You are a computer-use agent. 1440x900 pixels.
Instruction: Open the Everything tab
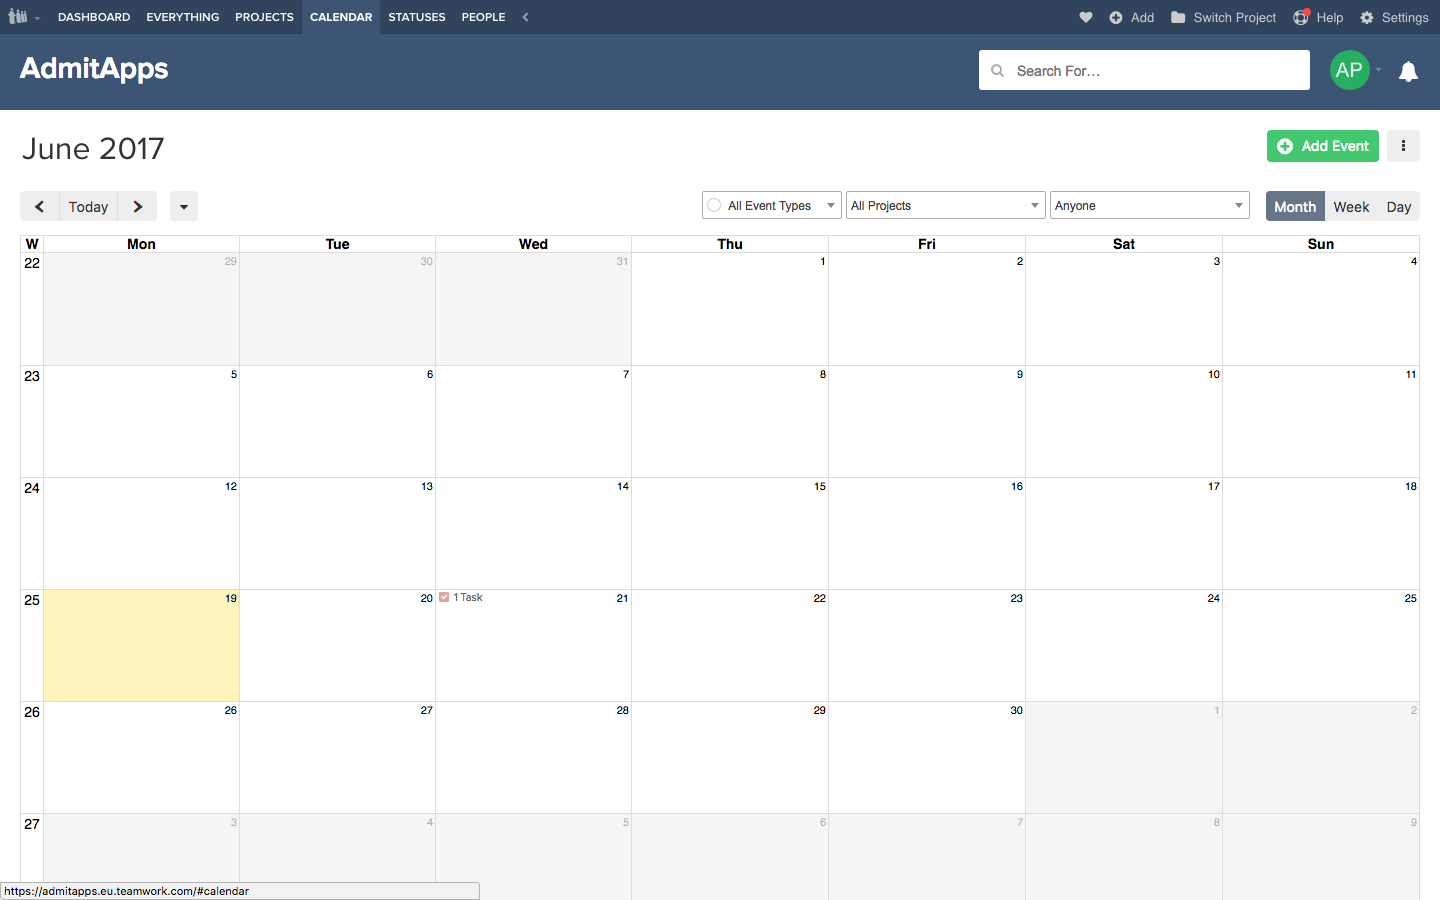pyautogui.click(x=183, y=17)
